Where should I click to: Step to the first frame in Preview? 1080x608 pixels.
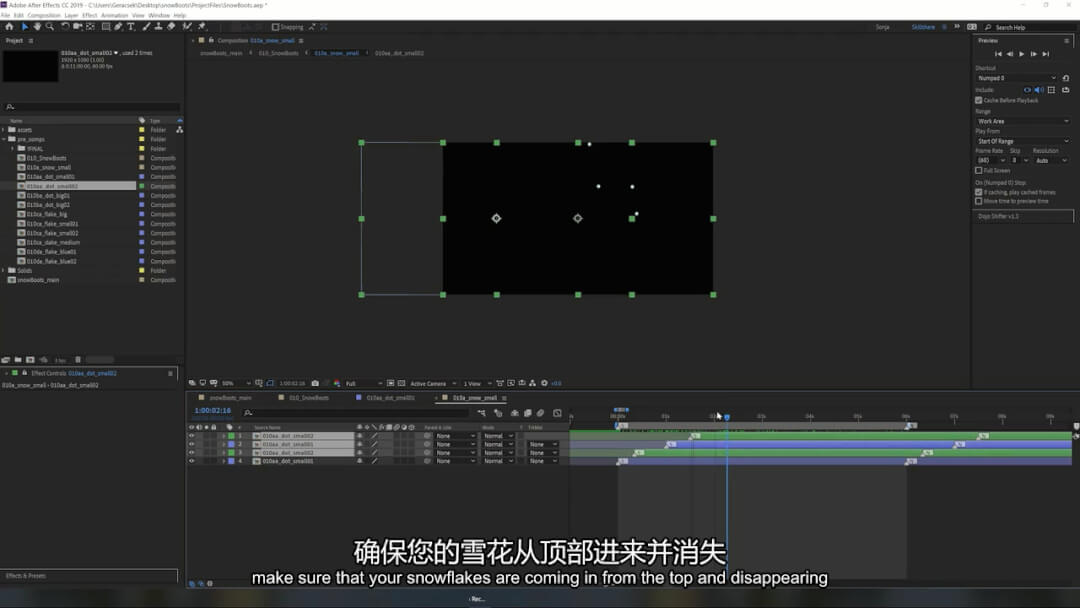click(998, 54)
